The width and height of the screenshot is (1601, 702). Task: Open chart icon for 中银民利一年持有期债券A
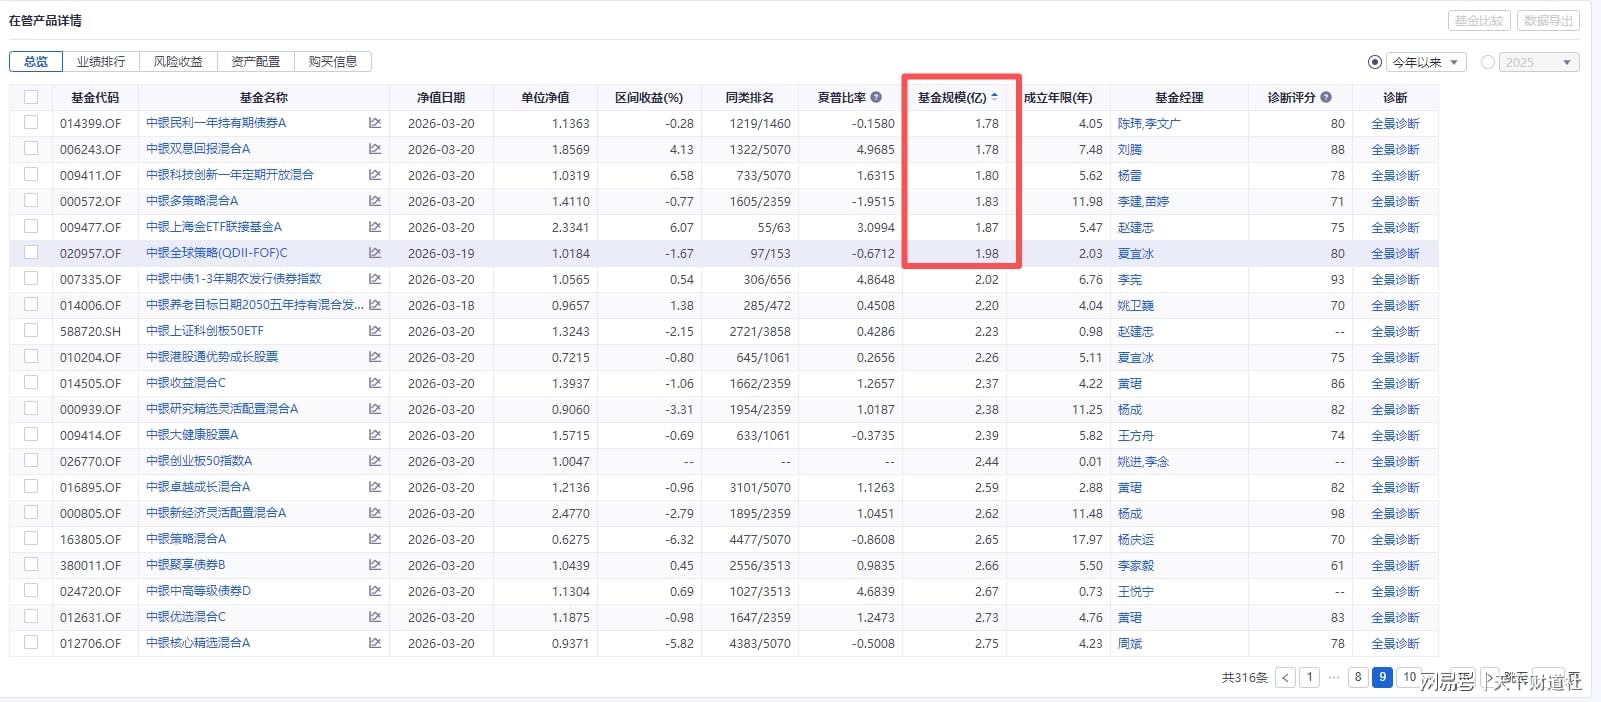pos(375,123)
